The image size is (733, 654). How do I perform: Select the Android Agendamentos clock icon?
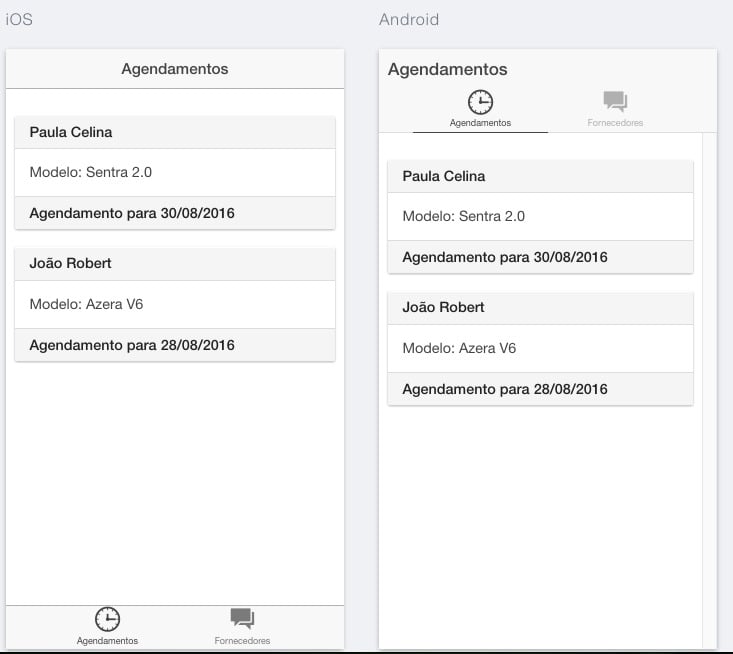pyautogui.click(x=480, y=102)
